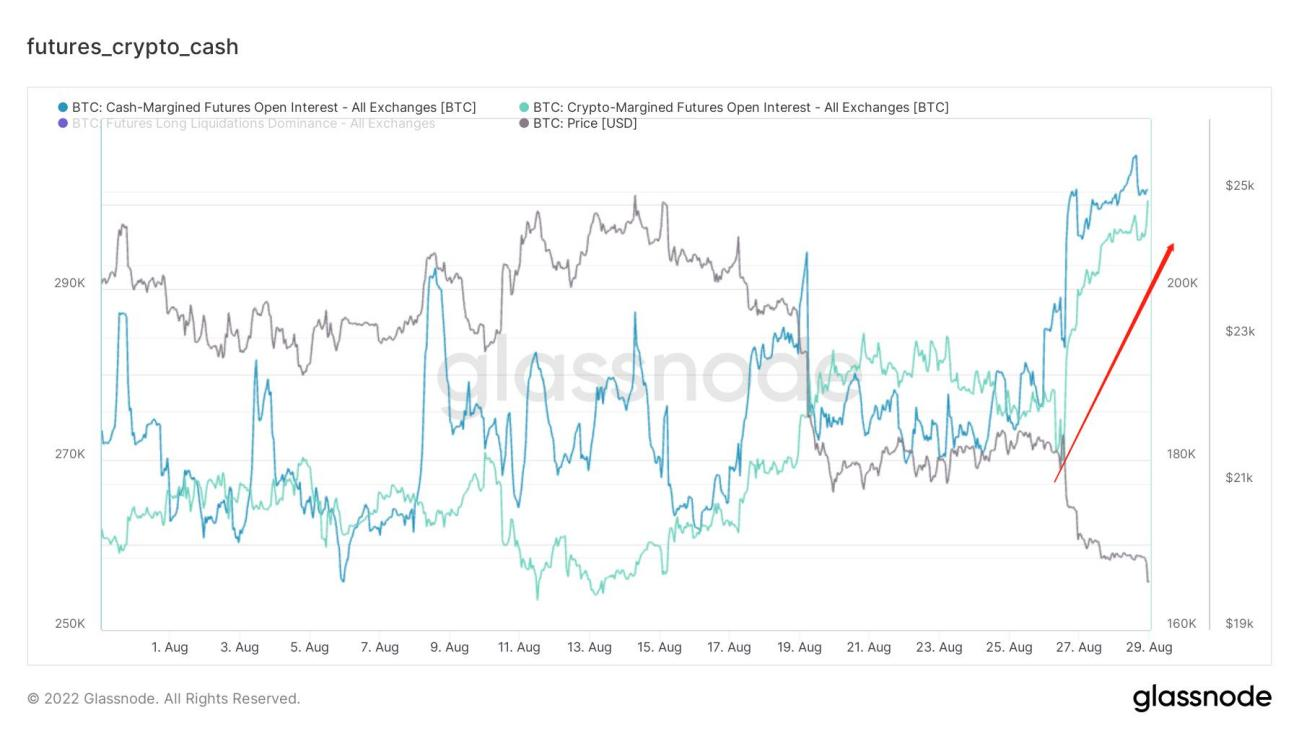Viewport: 1299px width, 731px height.
Task: Click the $25k price axis label
Action: [1239, 186]
